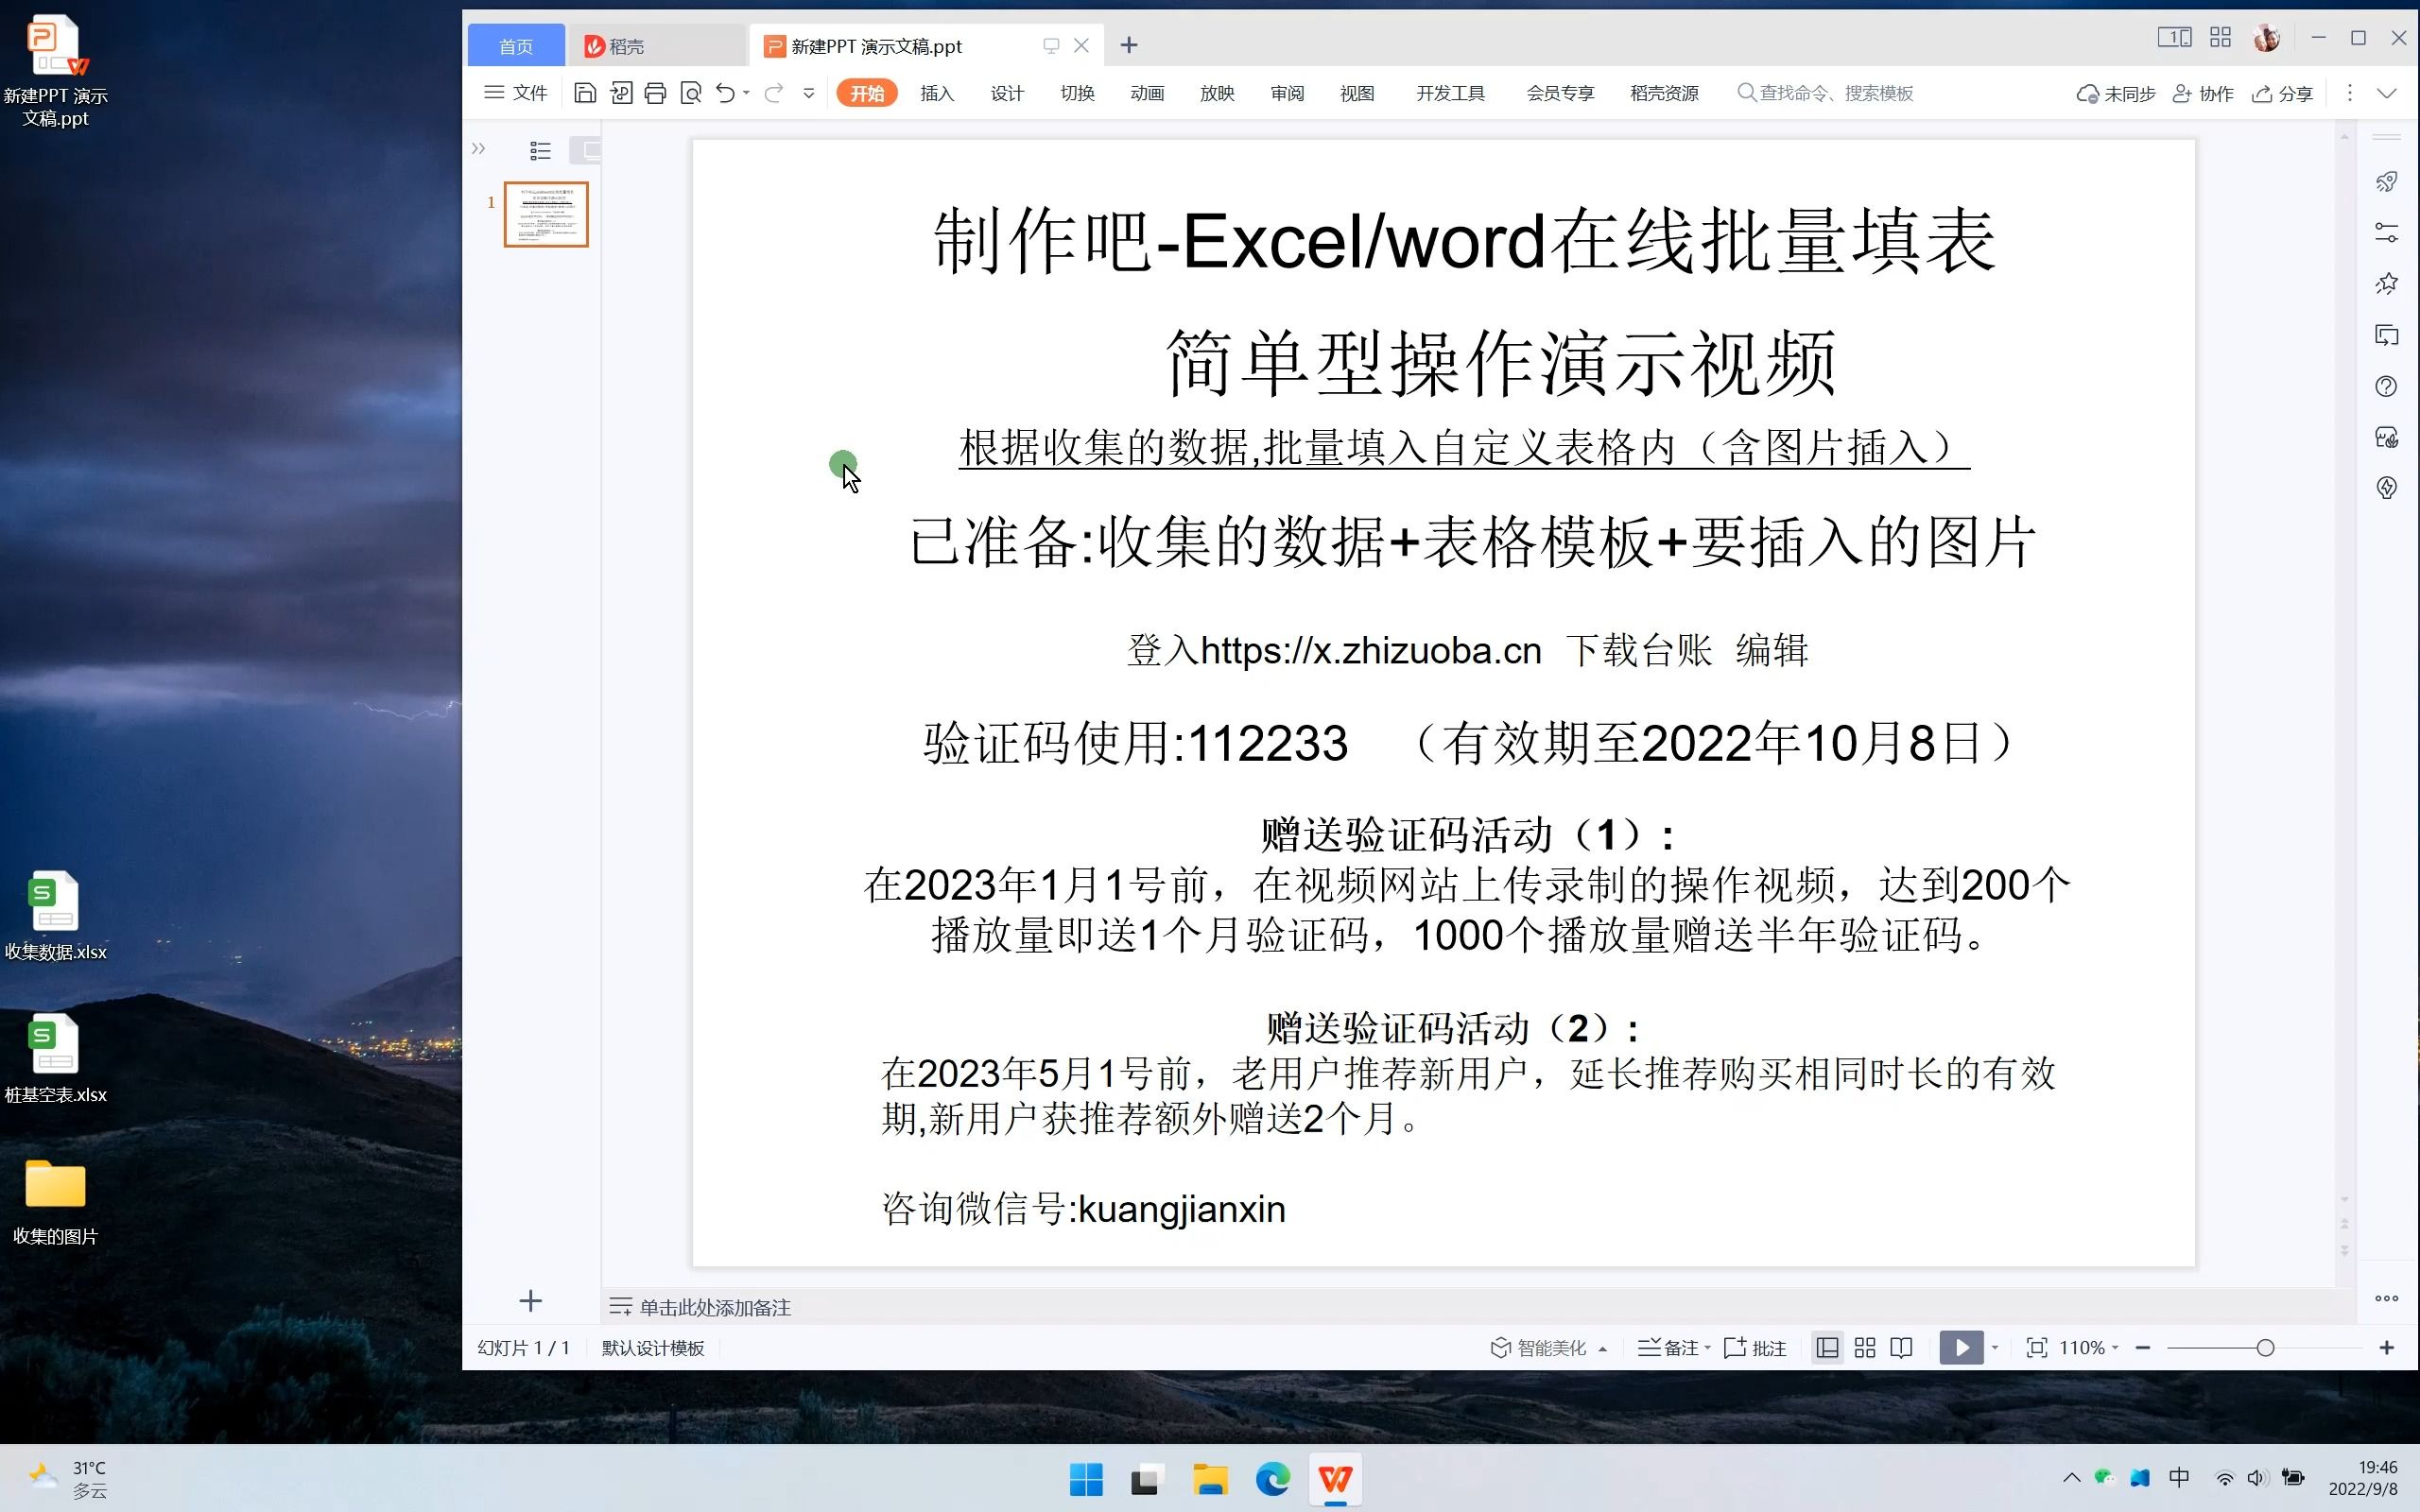Screen dimensions: 2420x1512
Task: Open the 智能美化 menu
Action: click(1548, 1348)
